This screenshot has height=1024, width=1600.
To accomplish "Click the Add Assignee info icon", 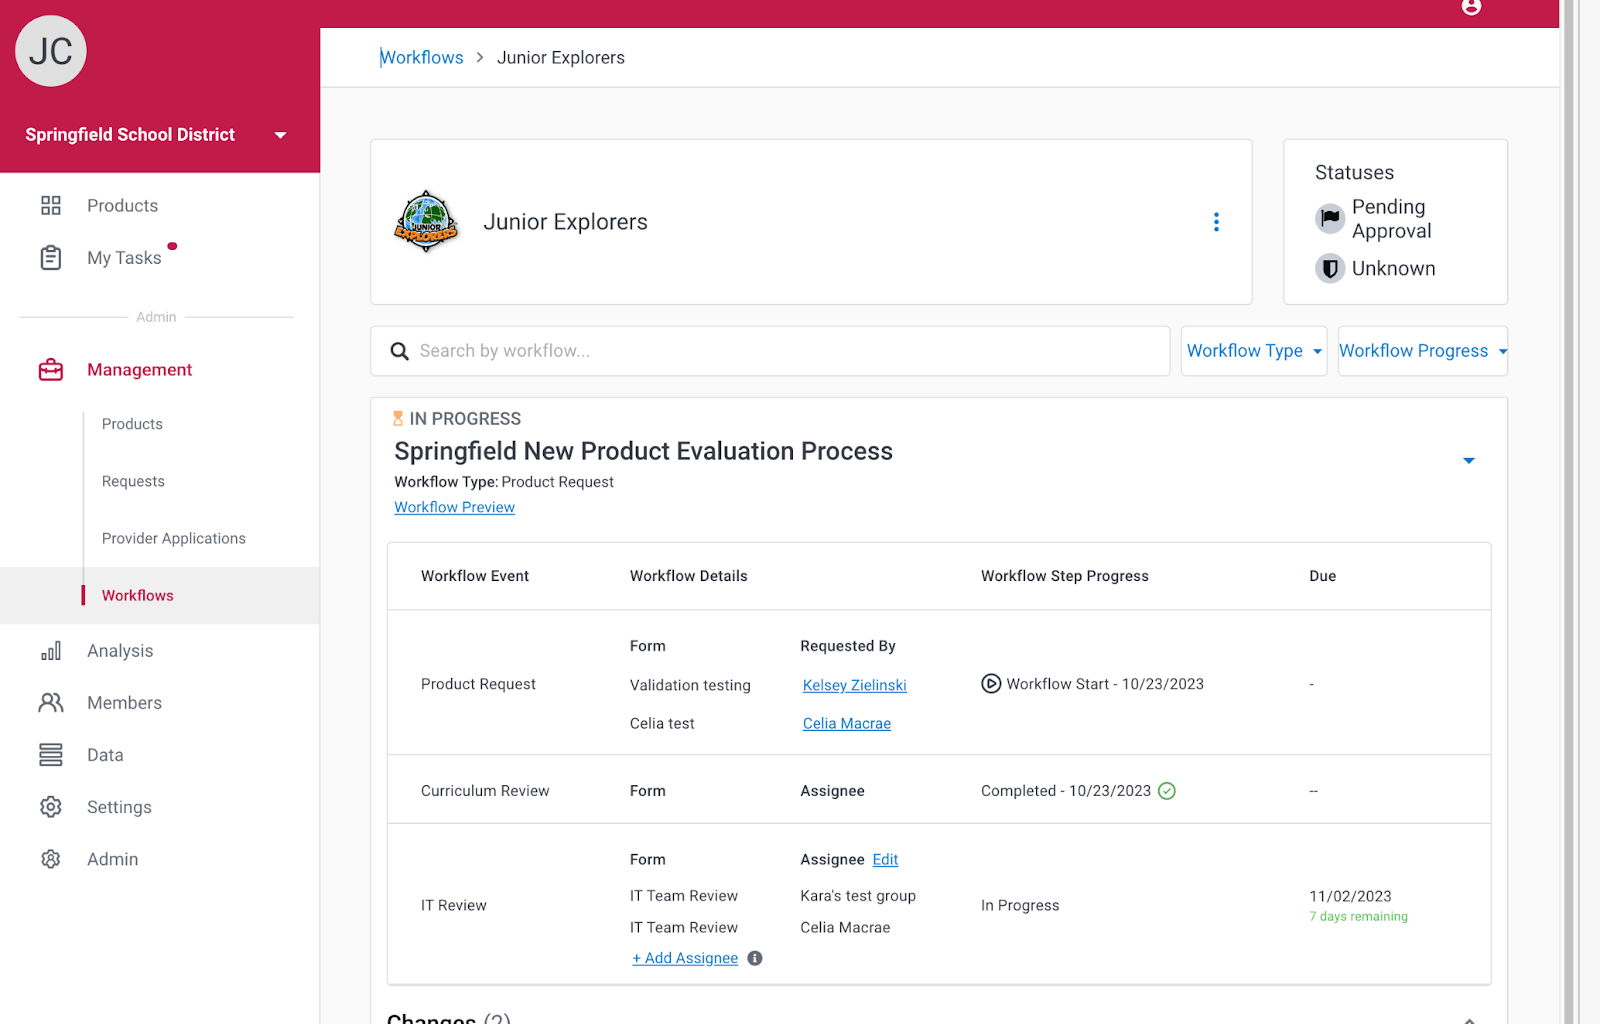I will 755,958.
